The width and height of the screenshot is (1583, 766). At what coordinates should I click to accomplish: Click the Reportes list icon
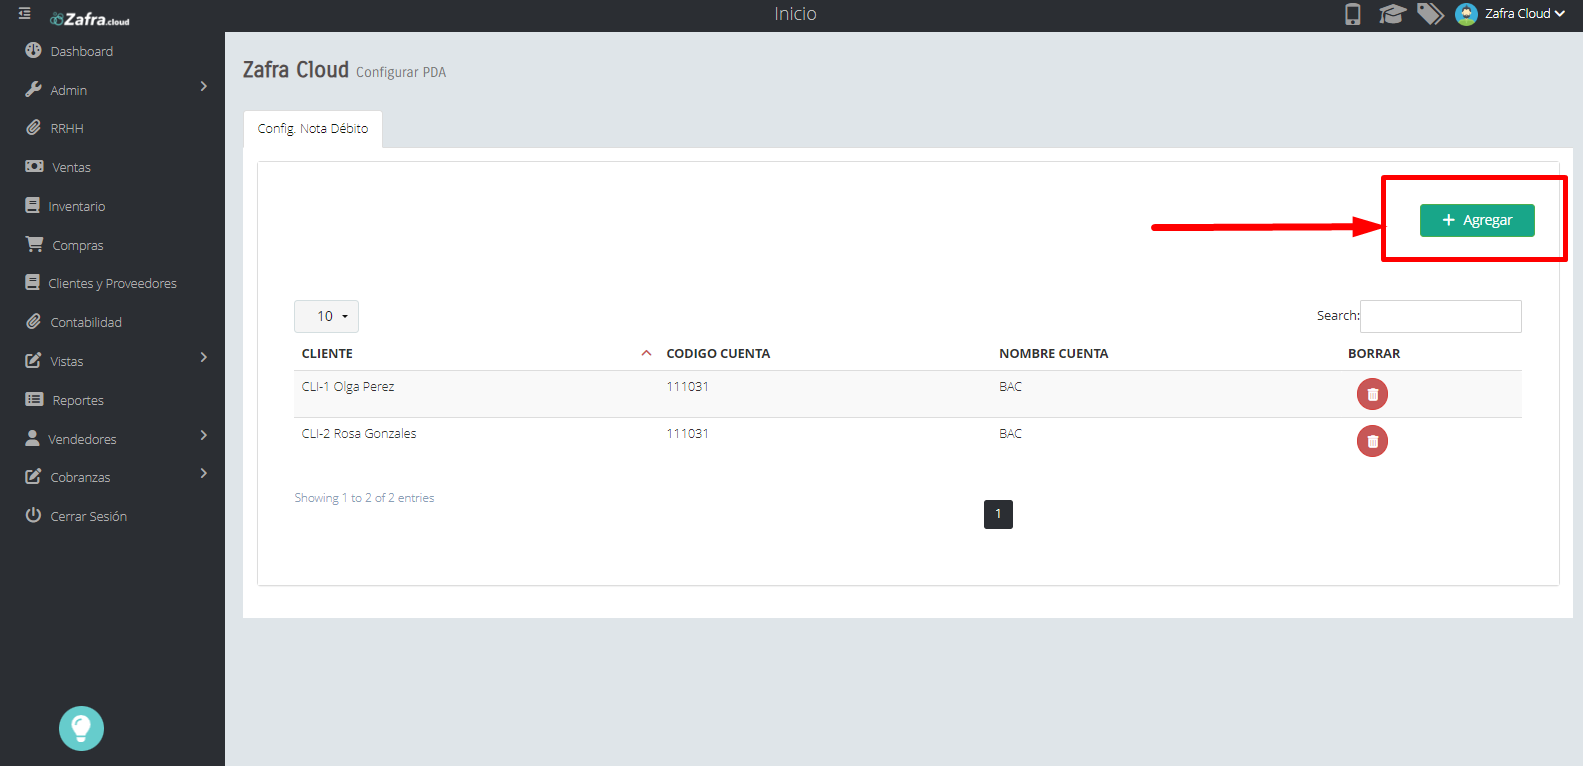[34, 399]
